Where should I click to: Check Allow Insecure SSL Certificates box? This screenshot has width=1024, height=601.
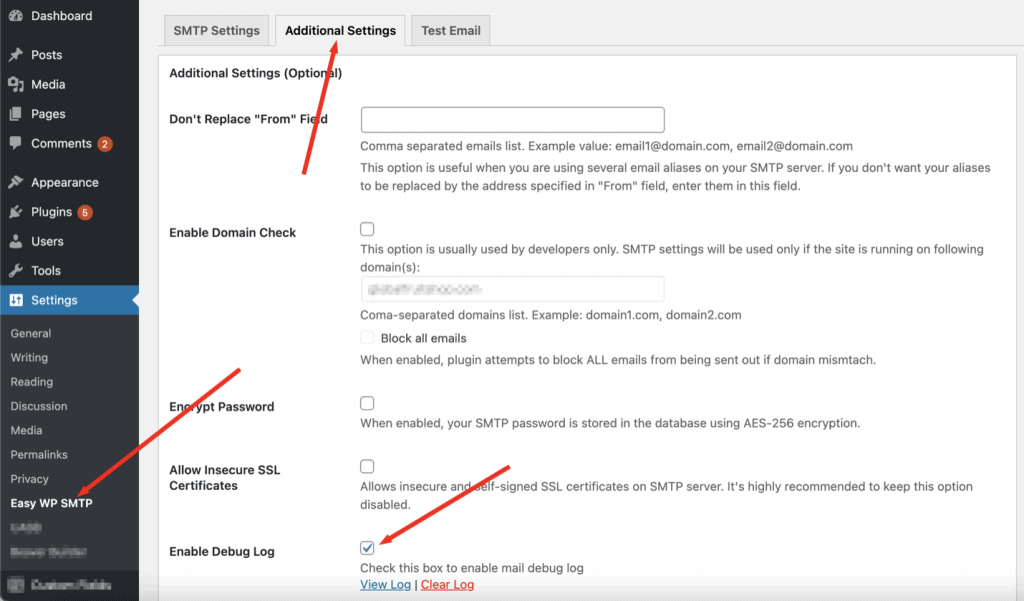click(x=367, y=466)
